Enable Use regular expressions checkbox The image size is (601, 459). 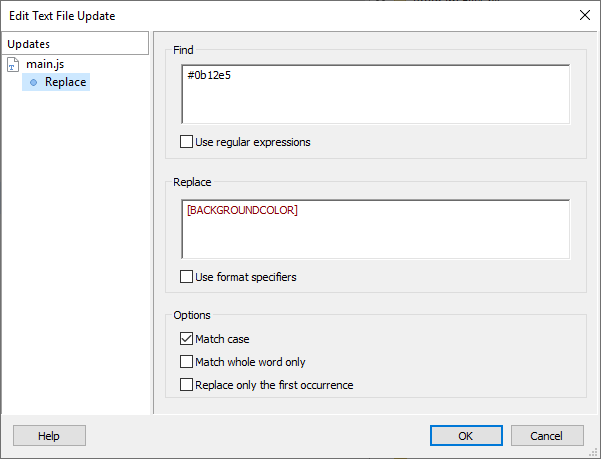pos(186,142)
